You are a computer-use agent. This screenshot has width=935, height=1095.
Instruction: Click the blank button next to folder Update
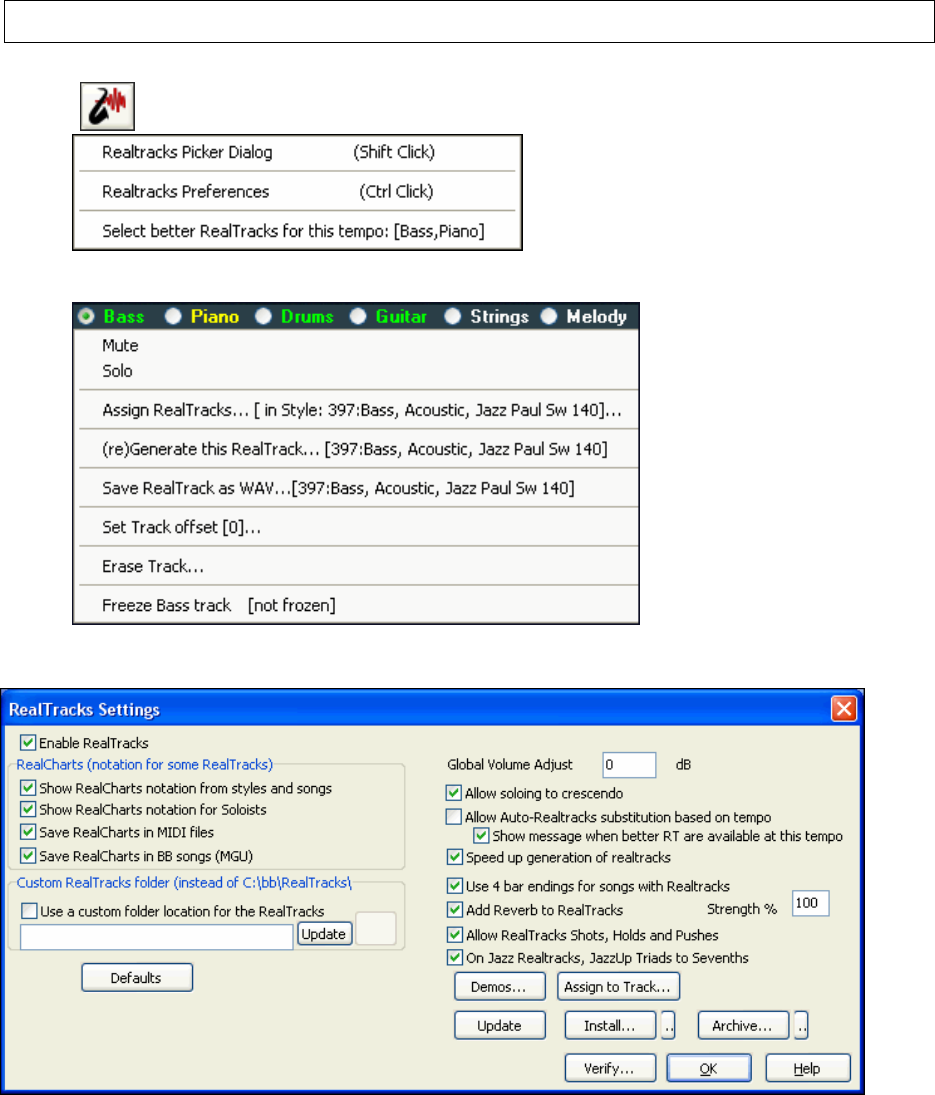[376, 928]
